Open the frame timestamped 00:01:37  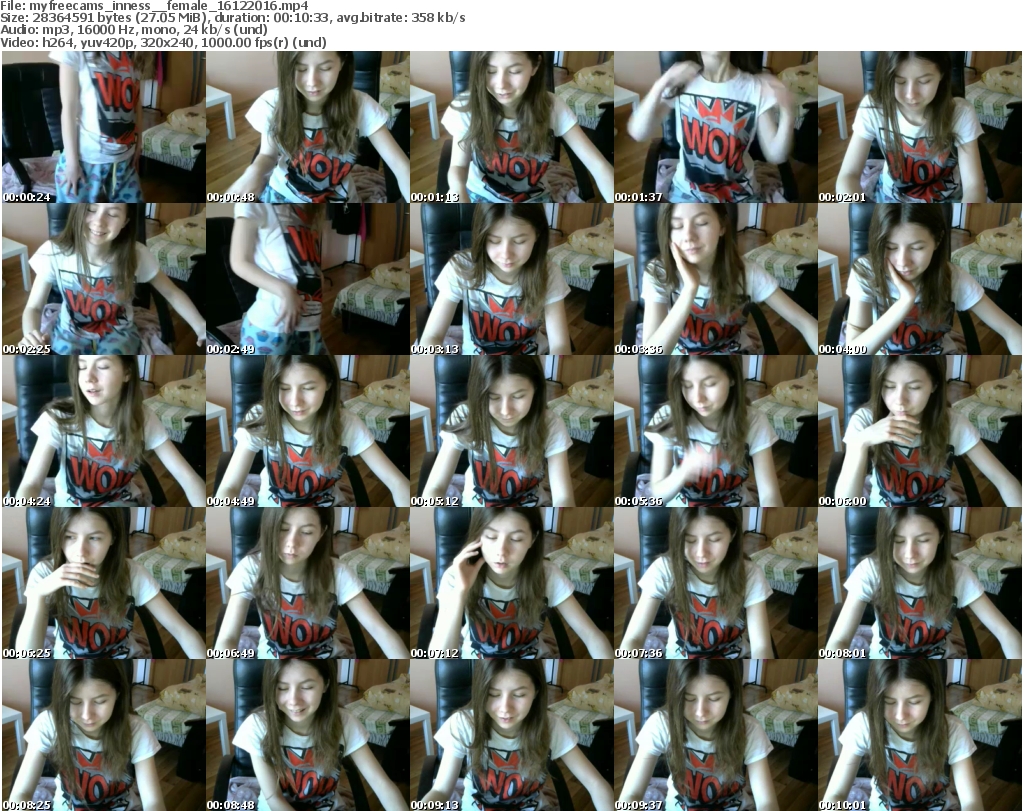pos(715,127)
